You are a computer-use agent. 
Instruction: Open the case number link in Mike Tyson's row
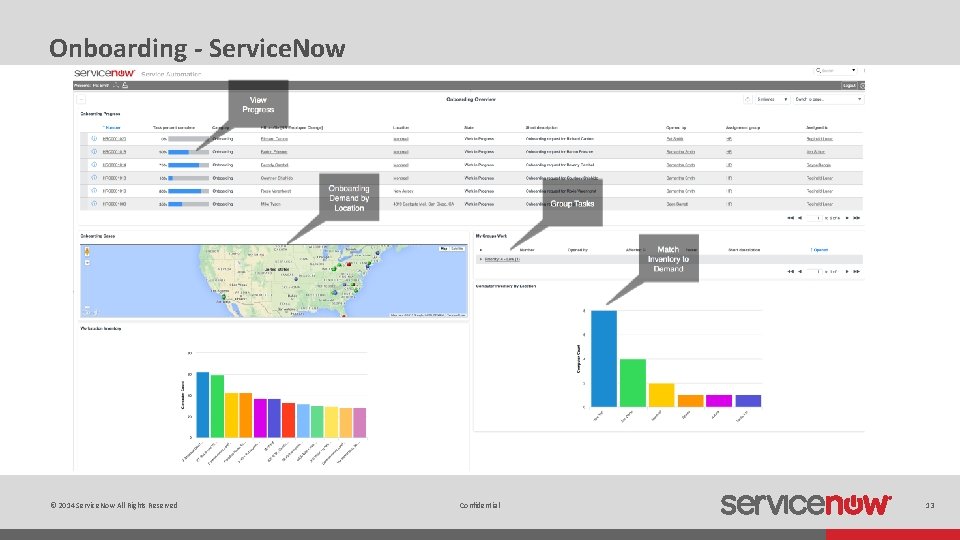pyautogui.click(x=114, y=204)
